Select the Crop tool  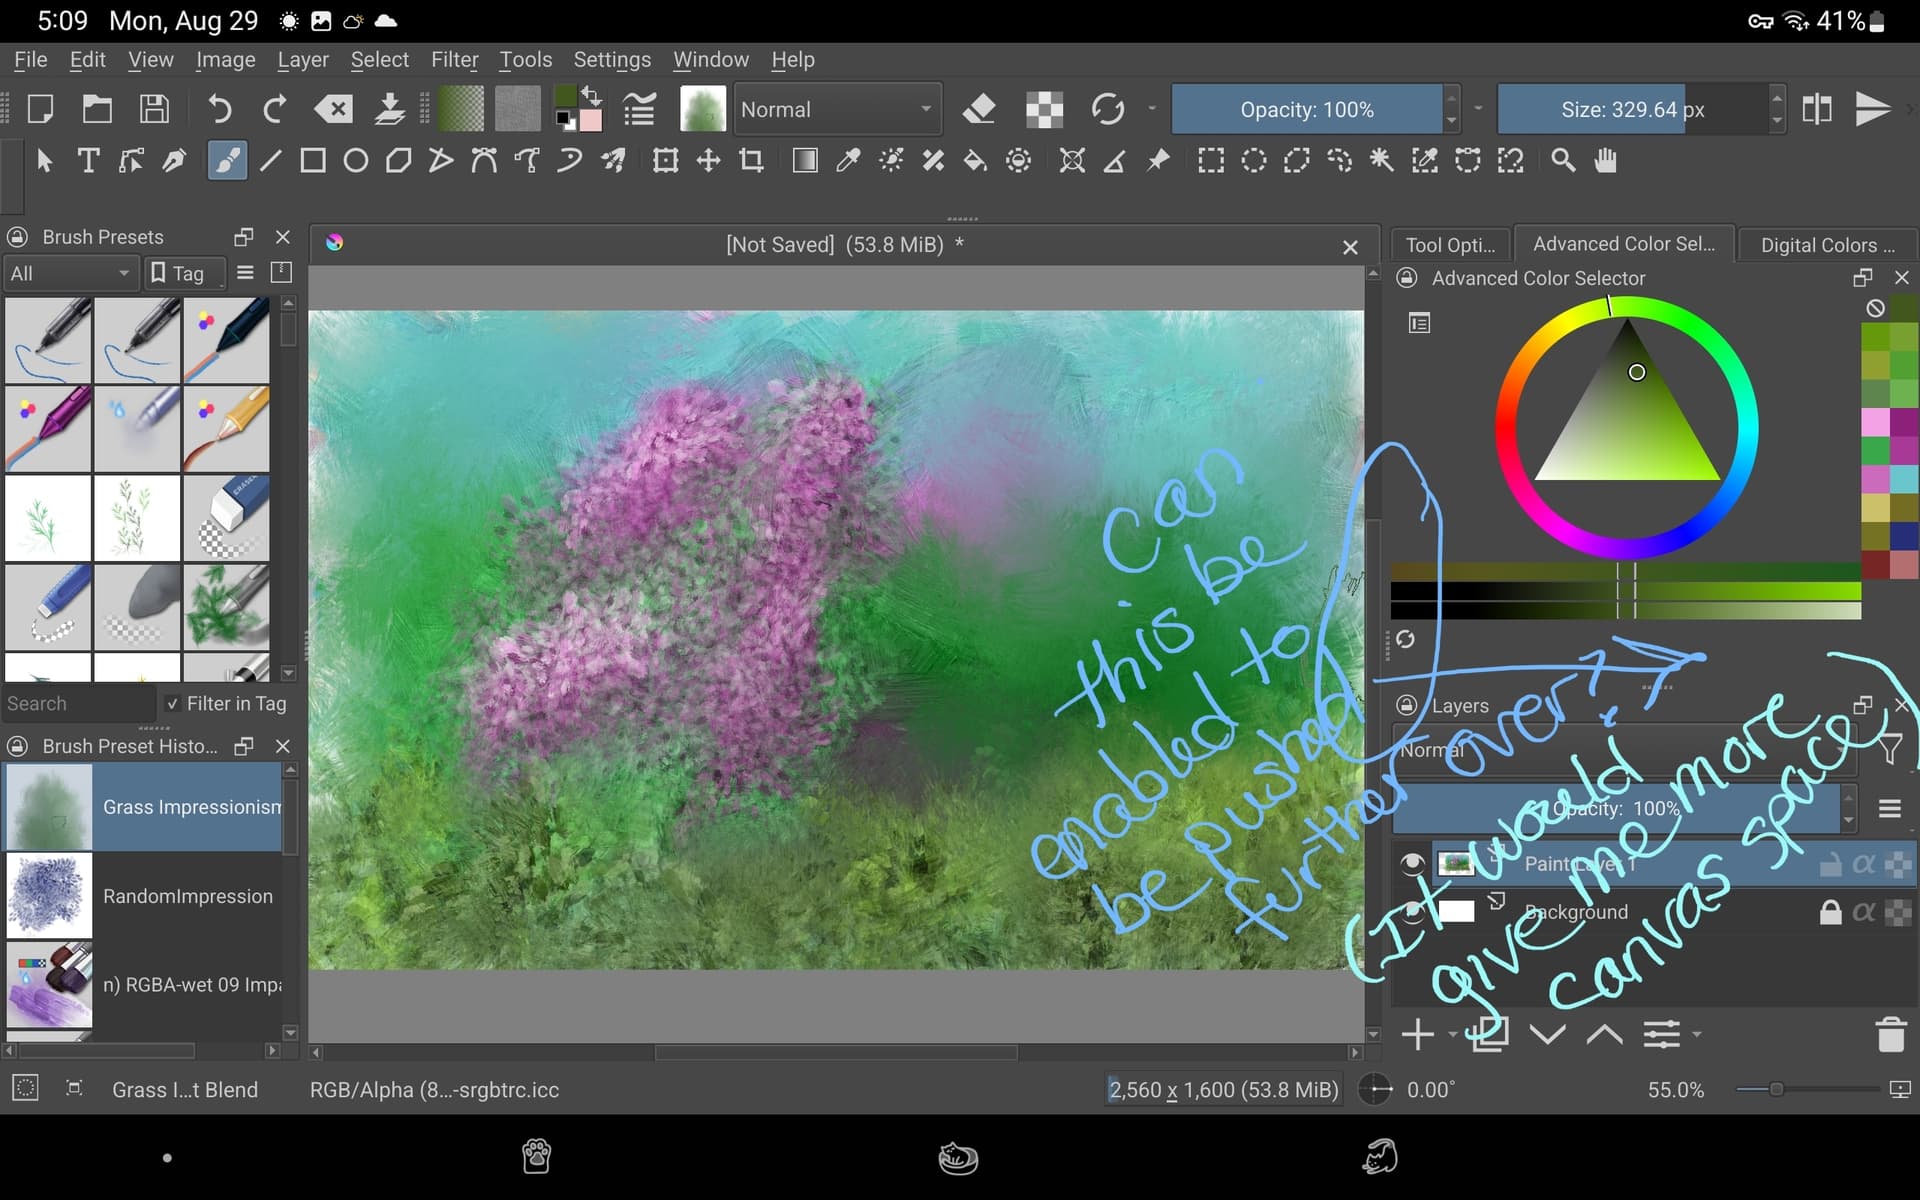click(x=751, y=161)
